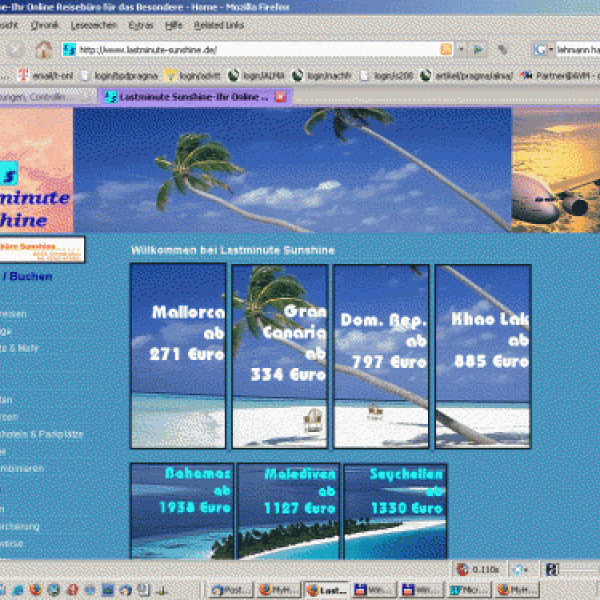This screenshot has height=600, width=600.
Task: Click the airplane sunset image
Action: (556, 170)
